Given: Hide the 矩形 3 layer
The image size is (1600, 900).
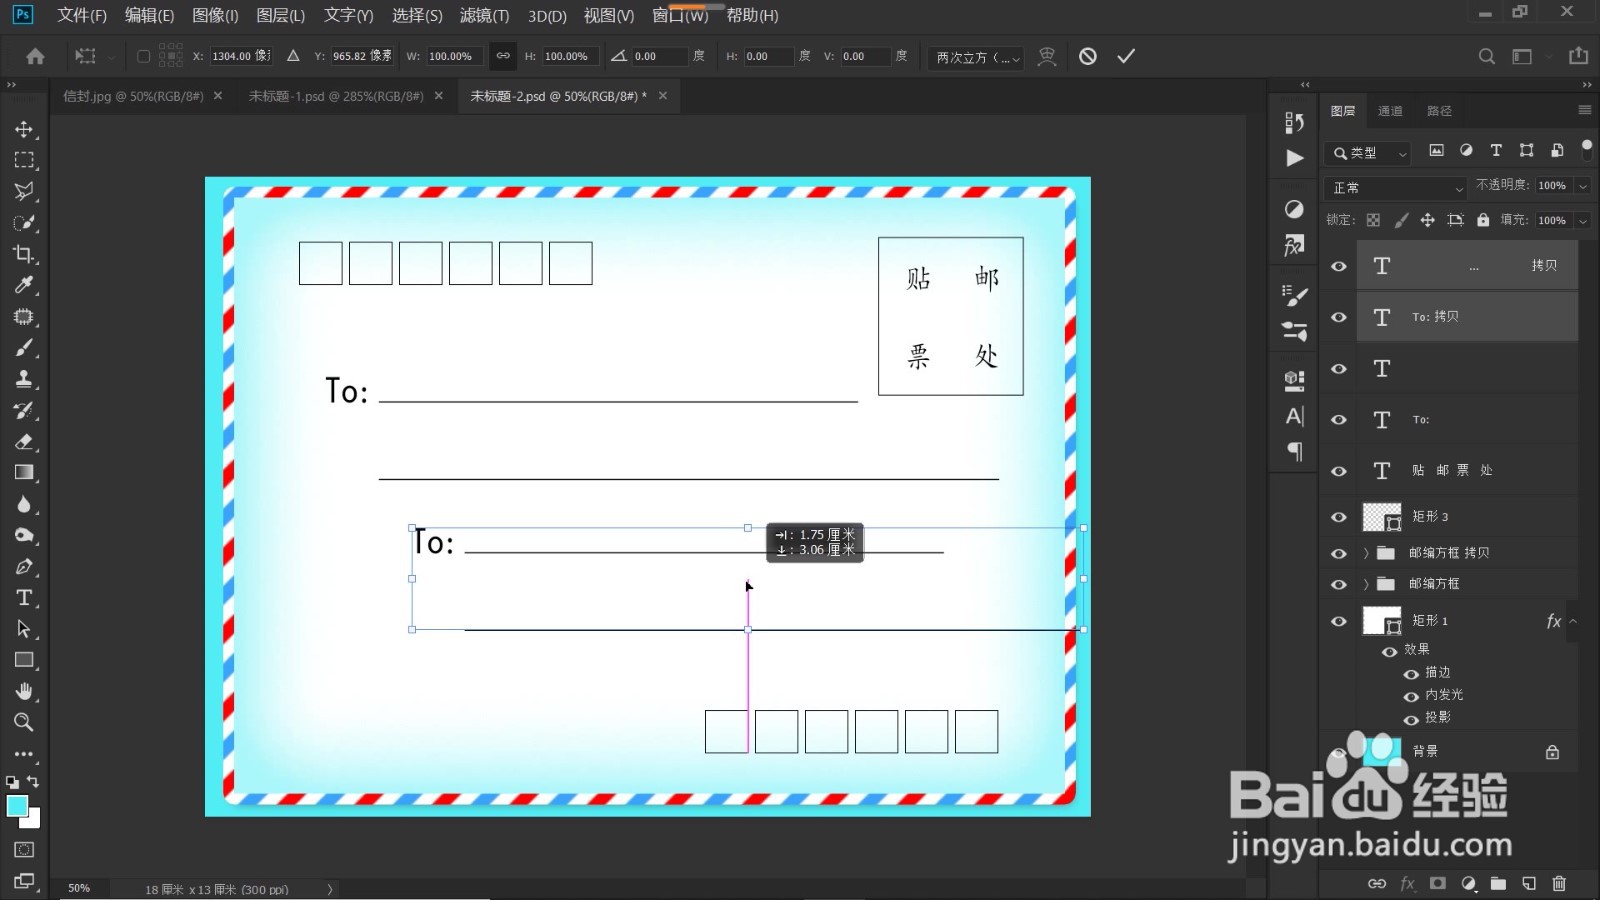Looking at the screenshot, I should click(x=1339, y=517).
